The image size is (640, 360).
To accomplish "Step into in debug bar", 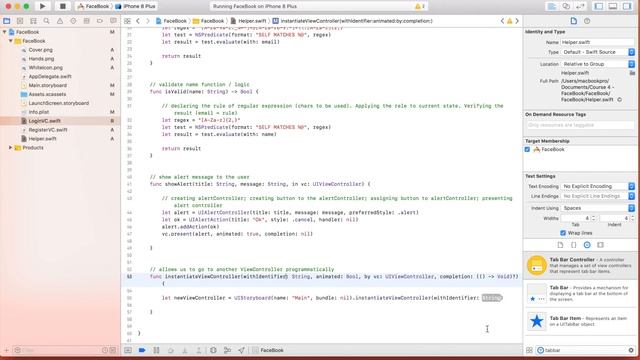I will pos(184,350).
